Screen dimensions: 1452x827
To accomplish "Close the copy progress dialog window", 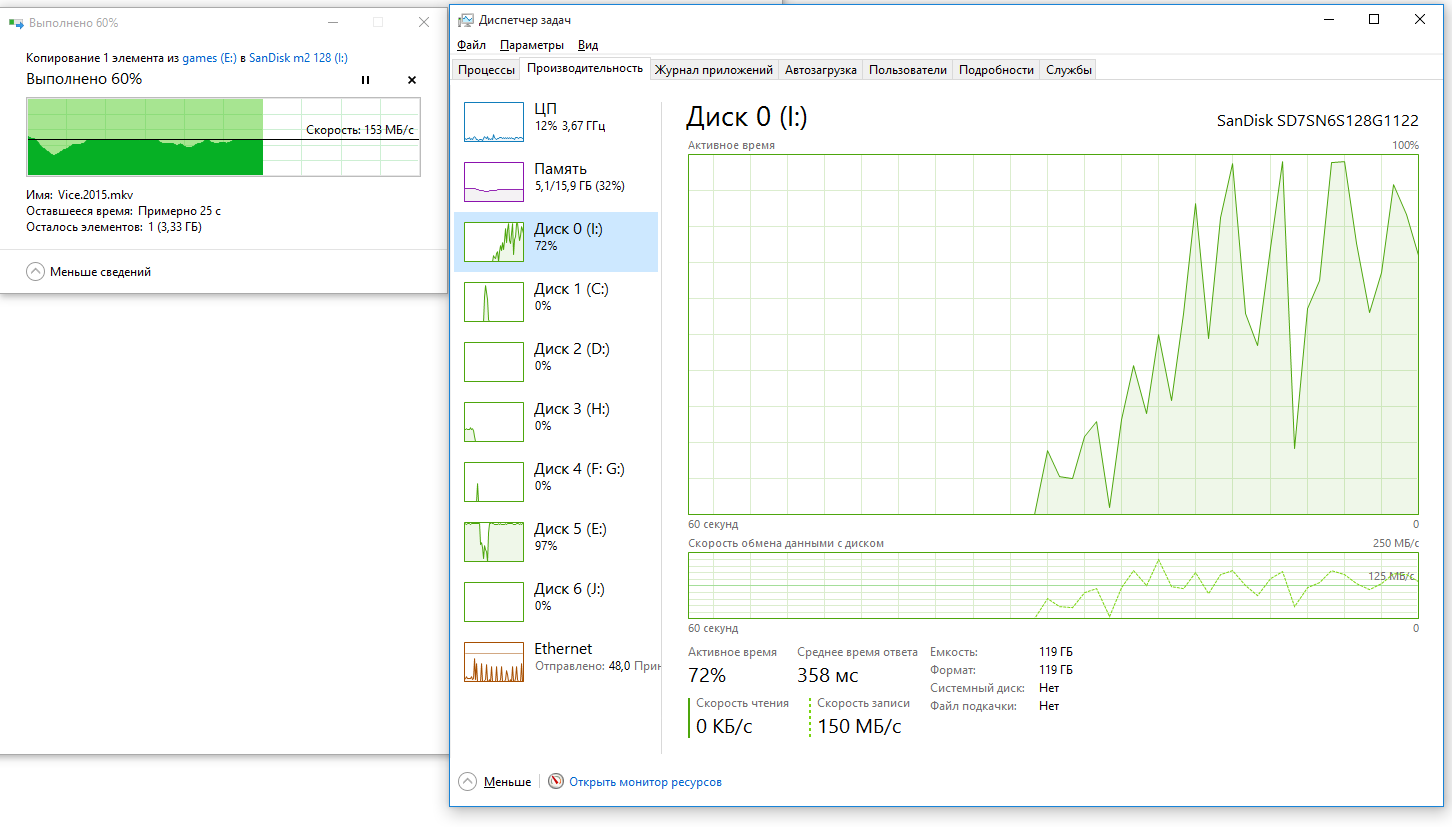I will (424, 21).
